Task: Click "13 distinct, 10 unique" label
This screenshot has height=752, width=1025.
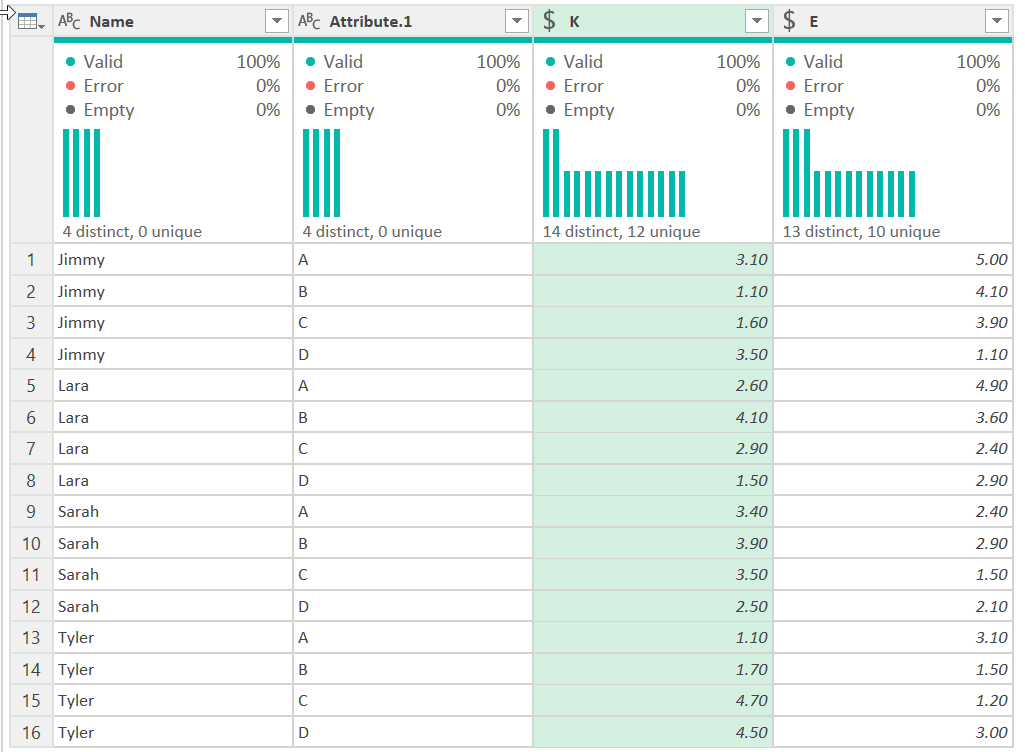Action: [861, 231]
